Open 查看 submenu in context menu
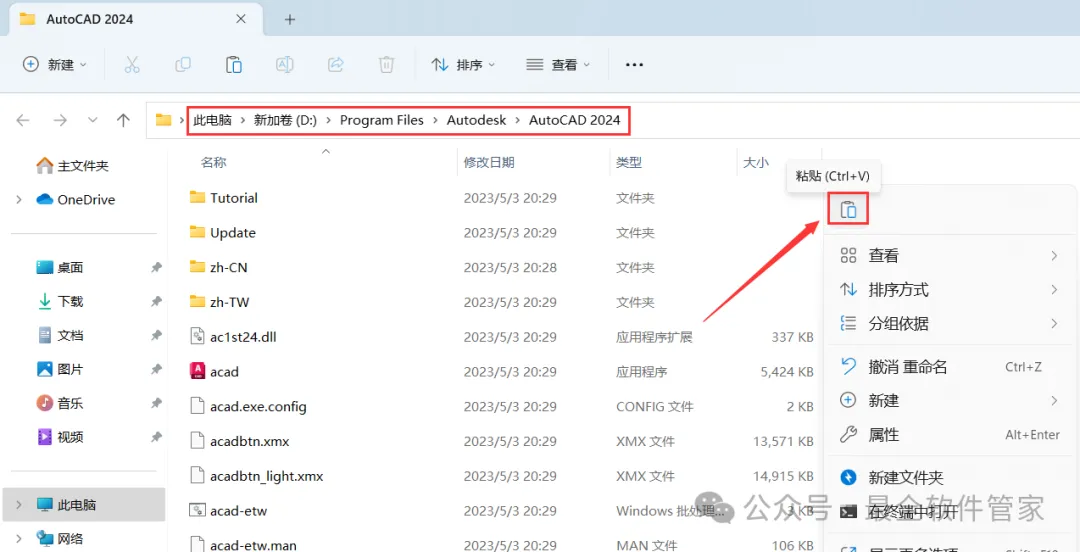The height and width of the screenshot is (552, 1080). 948,256
